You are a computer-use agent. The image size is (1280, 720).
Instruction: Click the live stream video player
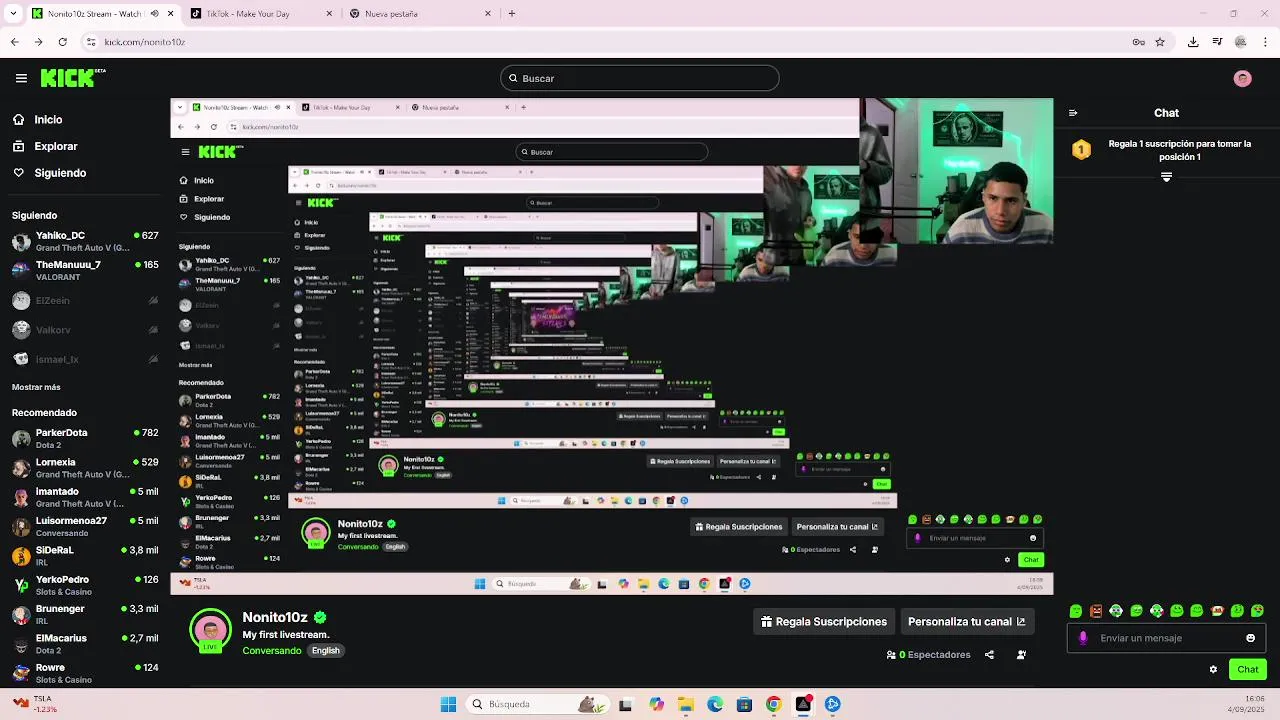tap(612, 346)
